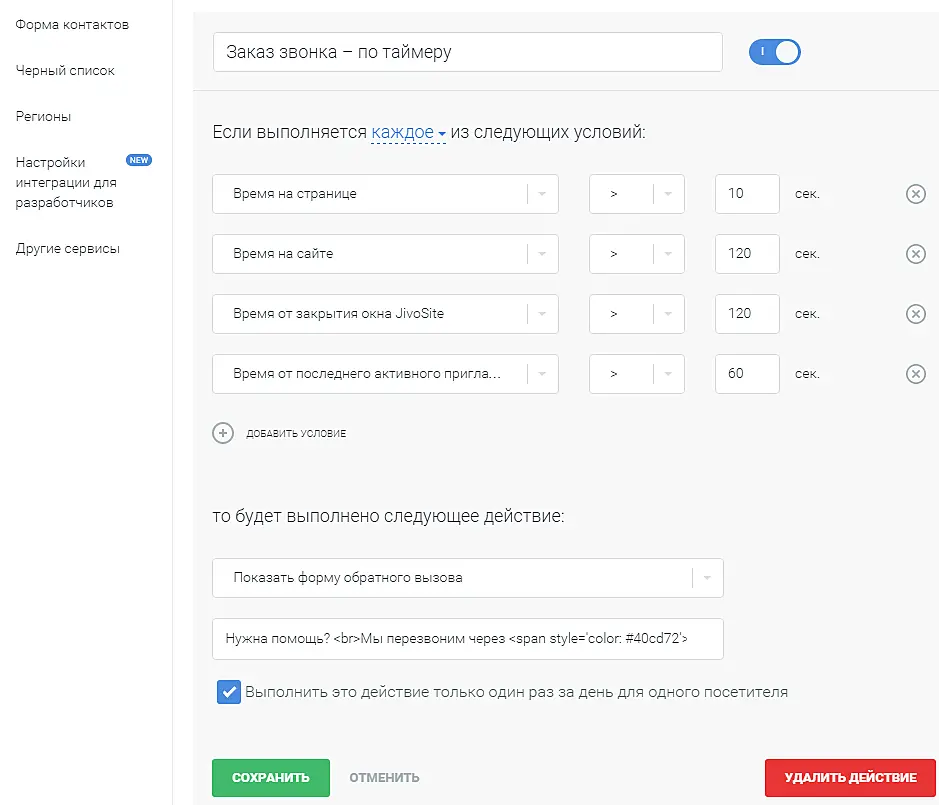Toggle the rule enabled switch off
Image resolution: width=939 pixels, height=805 pixels.
(x=775, y=52)
